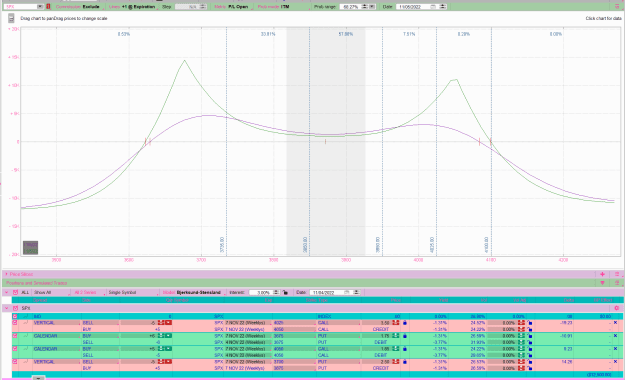Collapse the SPX group chevron
The height and width of the screenshot is (380, 625).
pyautogui.click(x=6, y=308)
